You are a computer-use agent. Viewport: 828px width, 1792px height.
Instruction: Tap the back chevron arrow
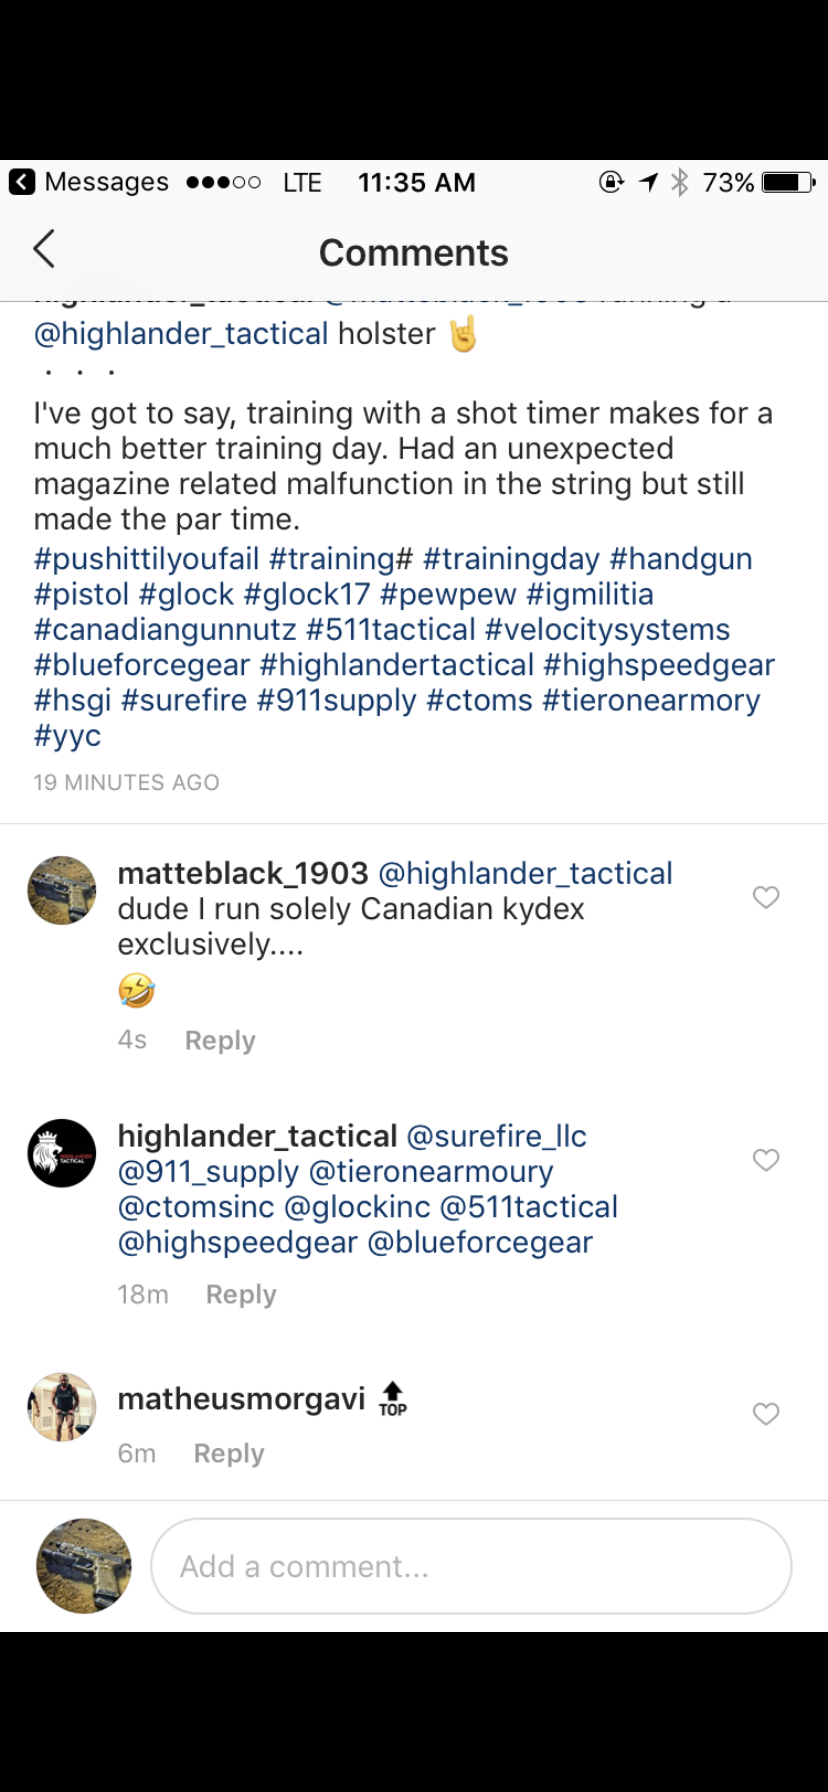coord(44,249)
